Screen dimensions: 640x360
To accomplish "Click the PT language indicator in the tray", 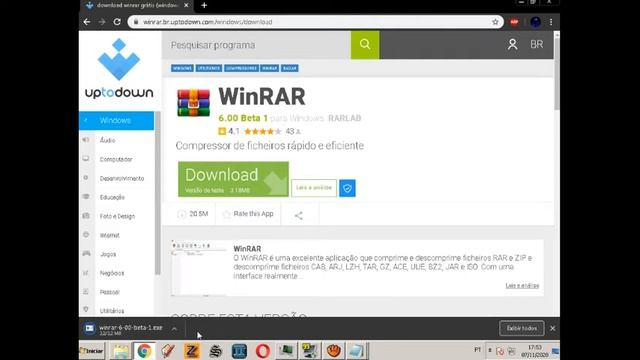I will pyautogui.click(x=478, y=350).
